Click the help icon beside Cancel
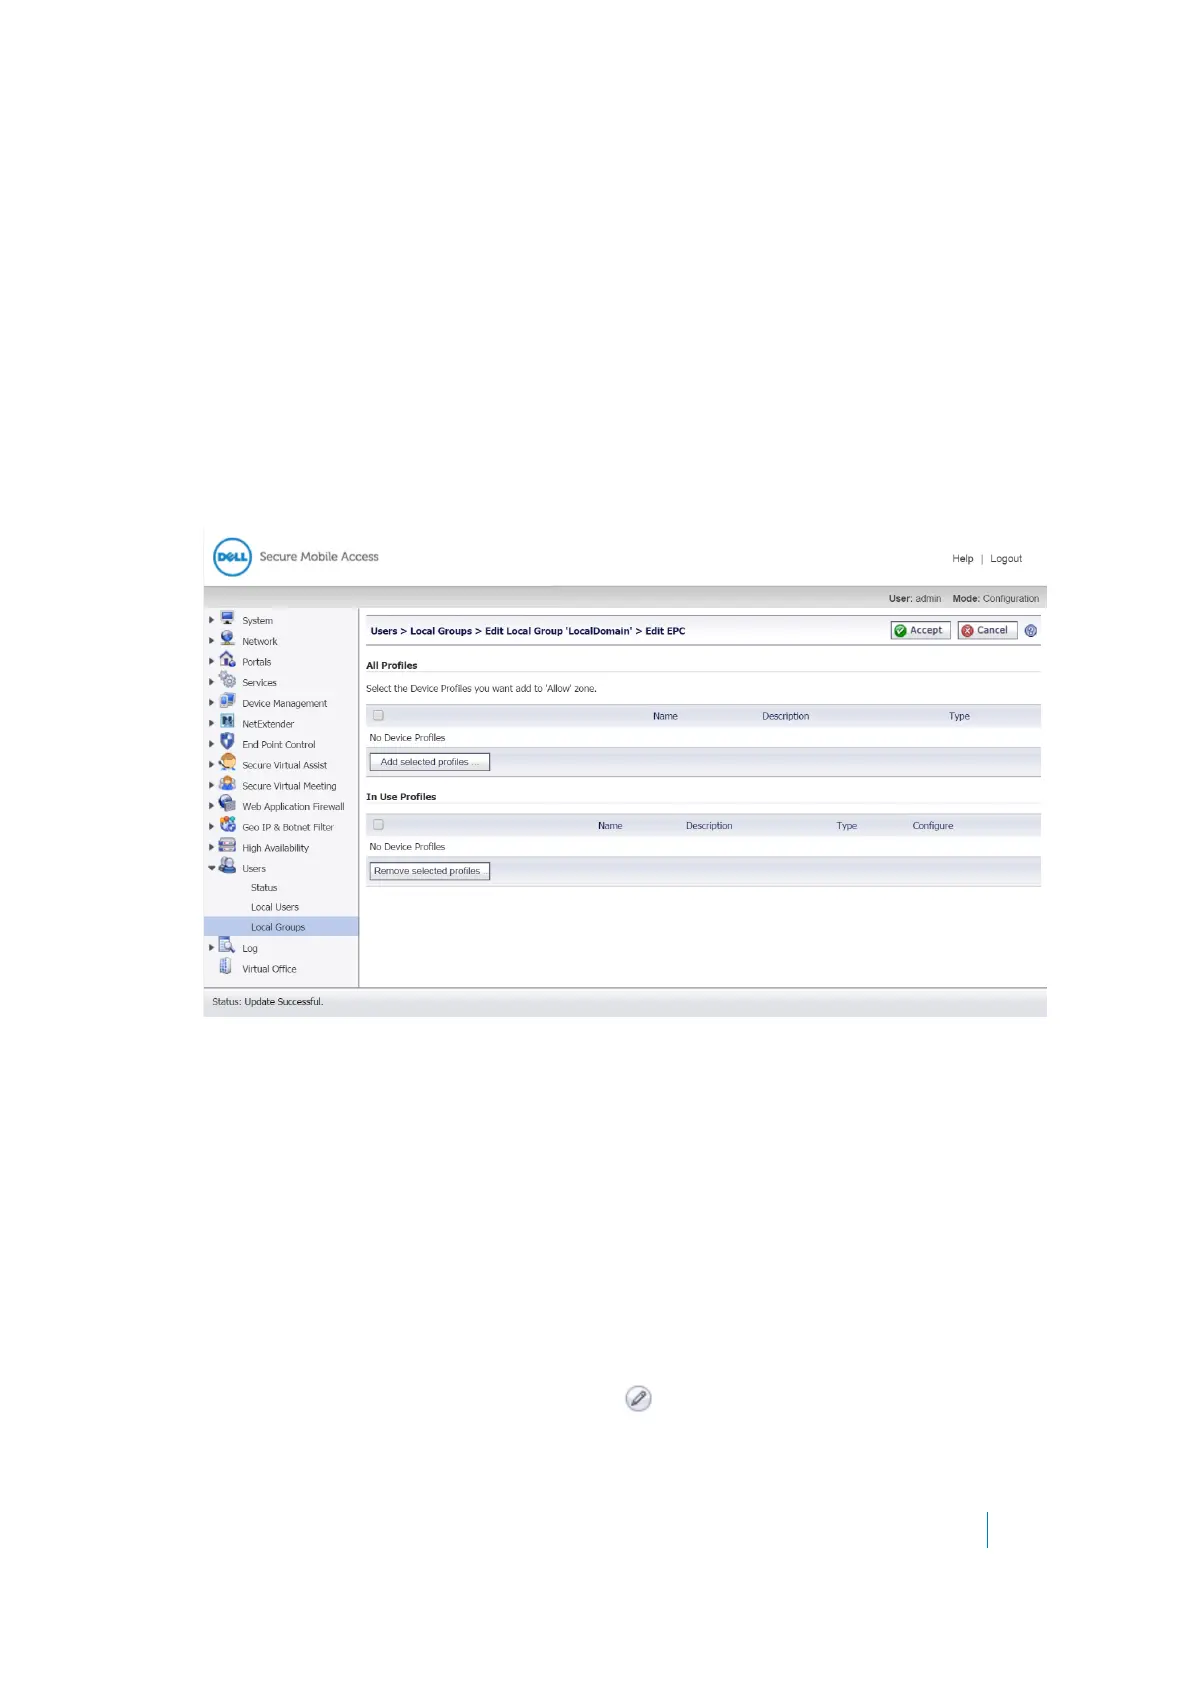Screen dimensions: 1190x1684 pyautogui.click(x=1031, y=630)
